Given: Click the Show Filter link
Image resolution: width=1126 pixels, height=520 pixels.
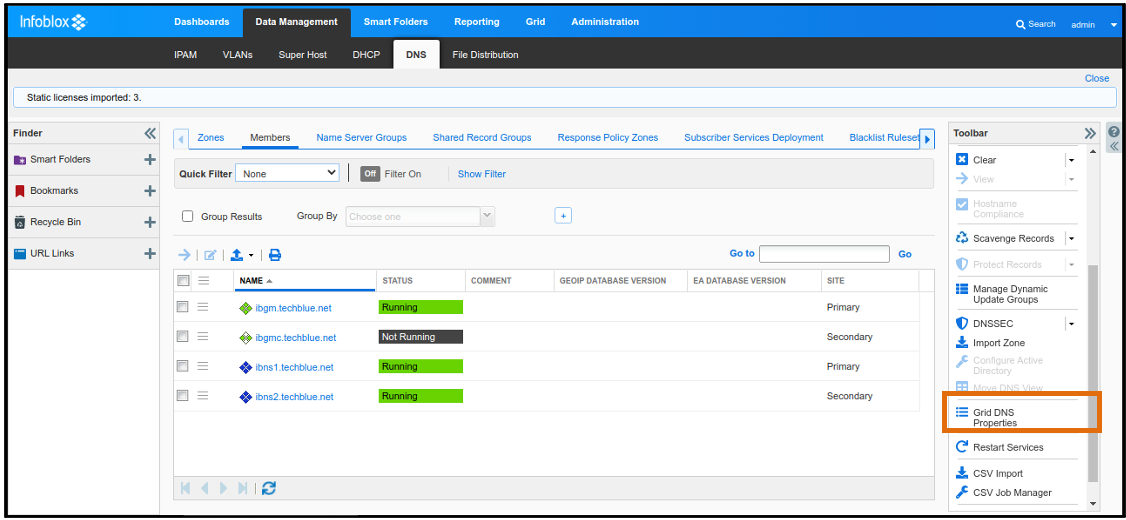Looking at the screenshot, I should (x=482, y=174).
